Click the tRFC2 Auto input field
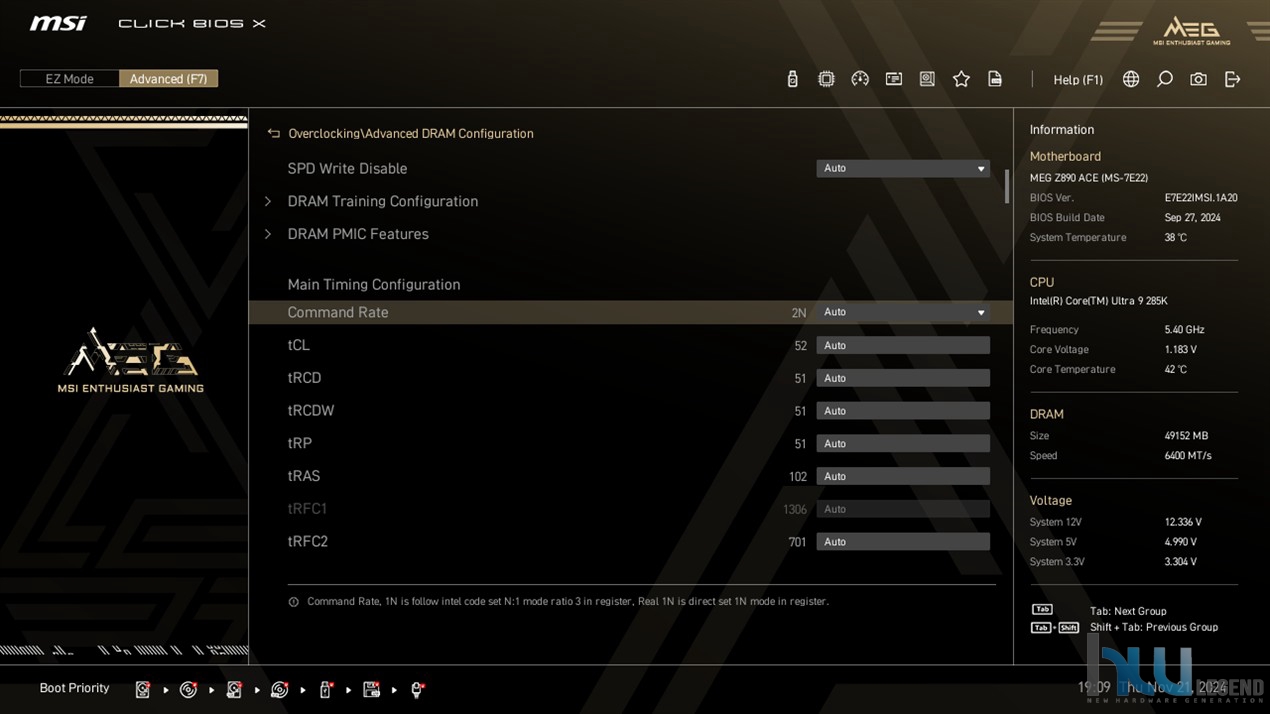The height and width of the screenshot is (714, 1270). pyautogui.click(x=903, y=542)
